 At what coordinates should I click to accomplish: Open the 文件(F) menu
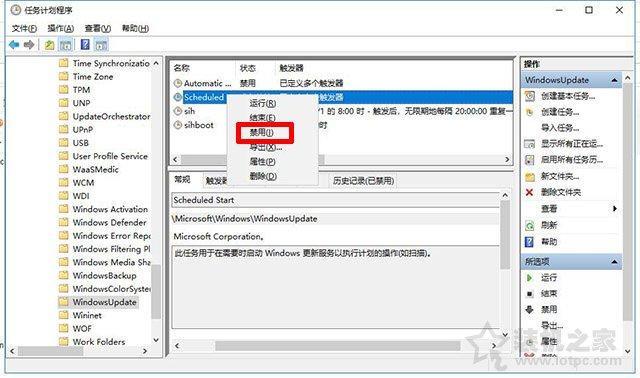[x=24, y=29]
